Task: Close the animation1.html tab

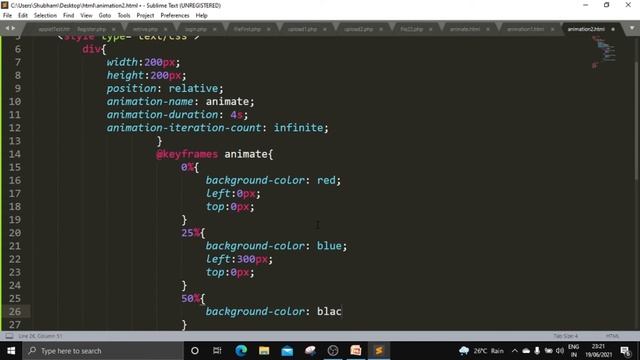Action: coord(552,29)
